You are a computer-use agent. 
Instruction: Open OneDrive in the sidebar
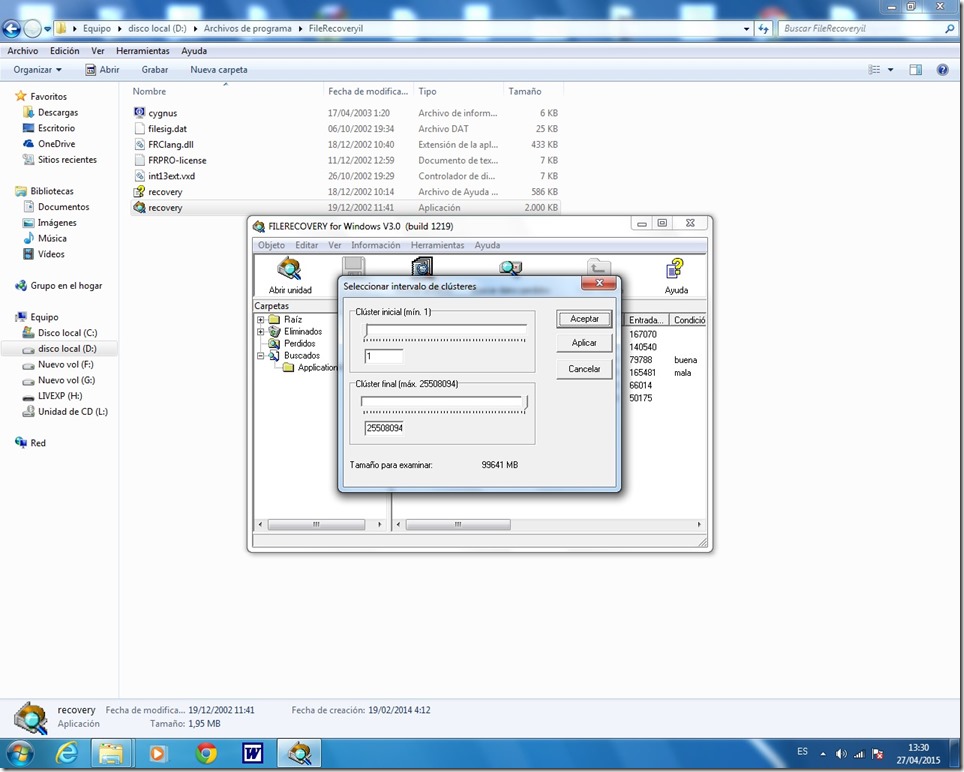coord(57,144)
